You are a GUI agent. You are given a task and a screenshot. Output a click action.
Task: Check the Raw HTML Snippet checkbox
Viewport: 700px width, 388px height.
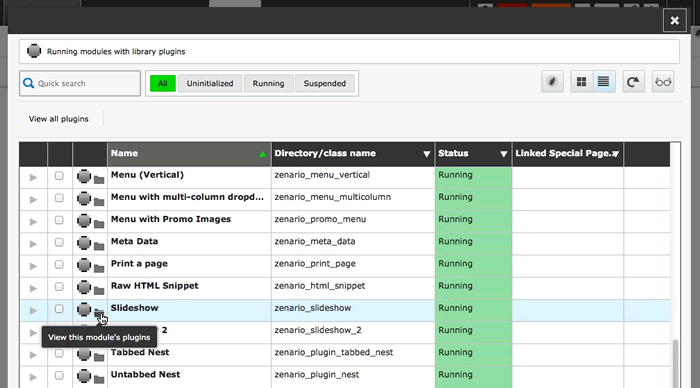coord(59,287)
